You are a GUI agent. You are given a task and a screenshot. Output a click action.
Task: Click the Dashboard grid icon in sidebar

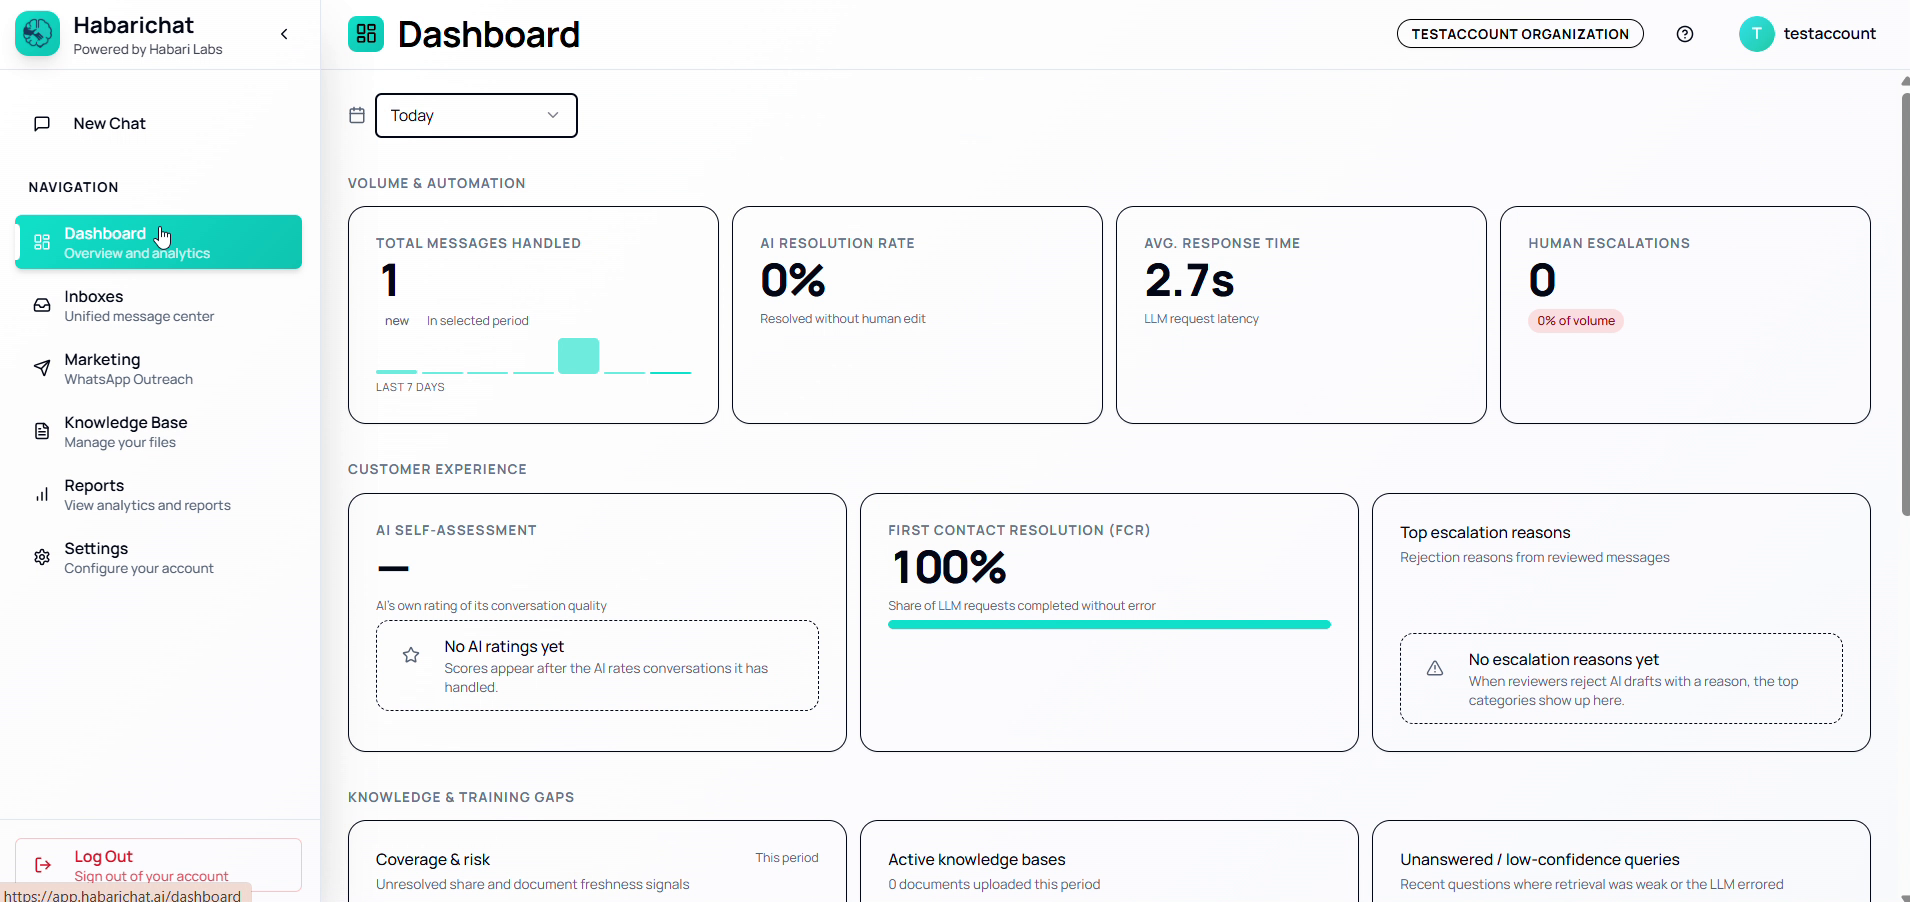[42, 242]
